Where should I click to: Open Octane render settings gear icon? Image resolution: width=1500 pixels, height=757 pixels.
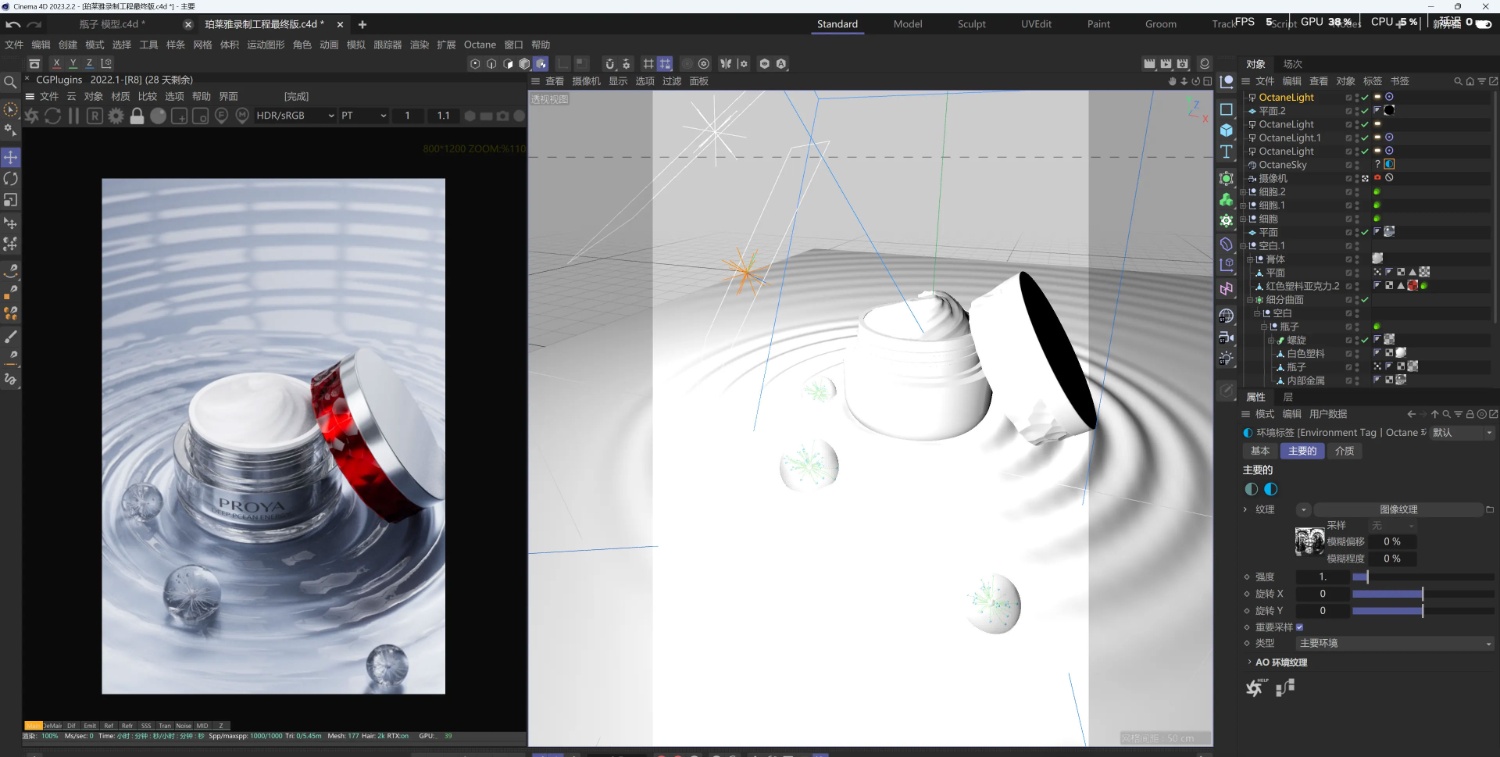(116, 116)
